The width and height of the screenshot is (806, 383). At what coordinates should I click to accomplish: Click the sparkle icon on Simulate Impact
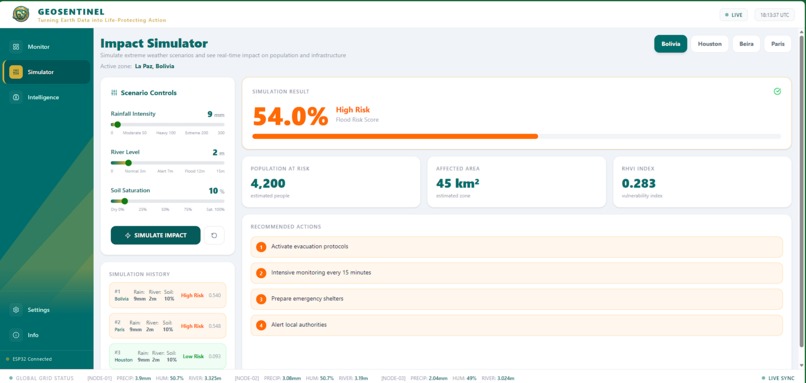pyautogui.click(x=127, y=235)
